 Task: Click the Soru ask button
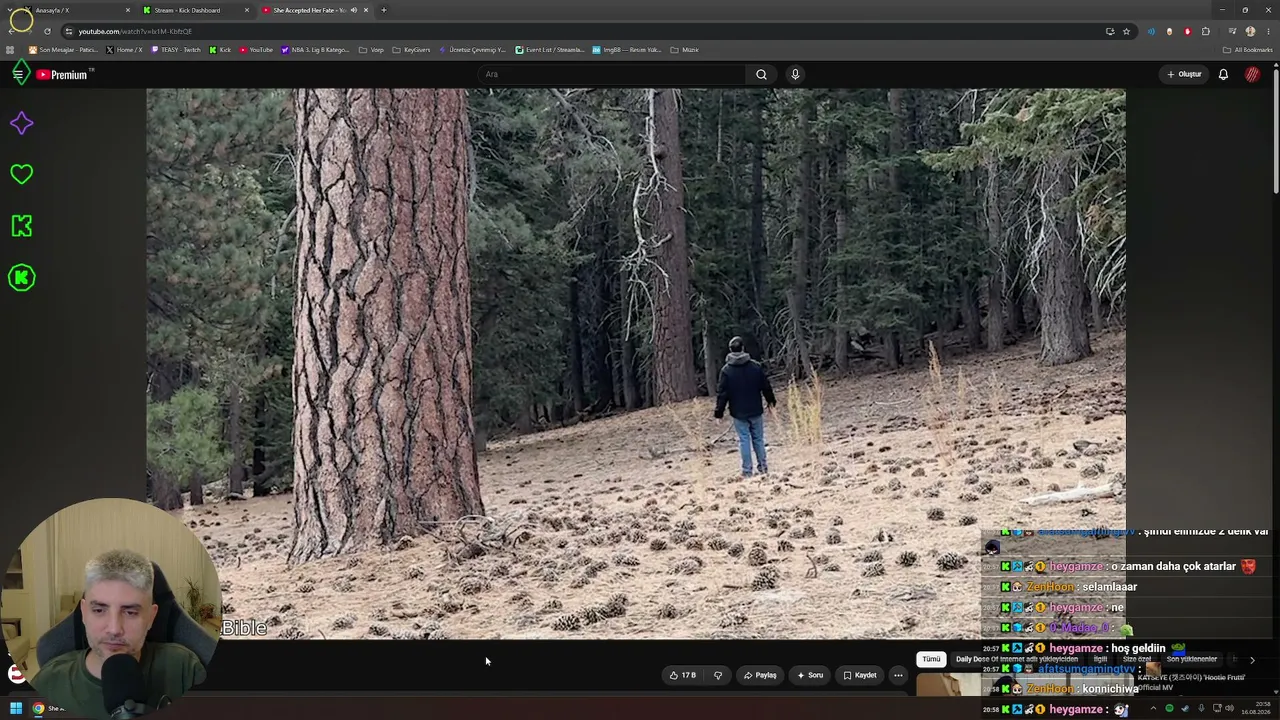coord(810,675)
